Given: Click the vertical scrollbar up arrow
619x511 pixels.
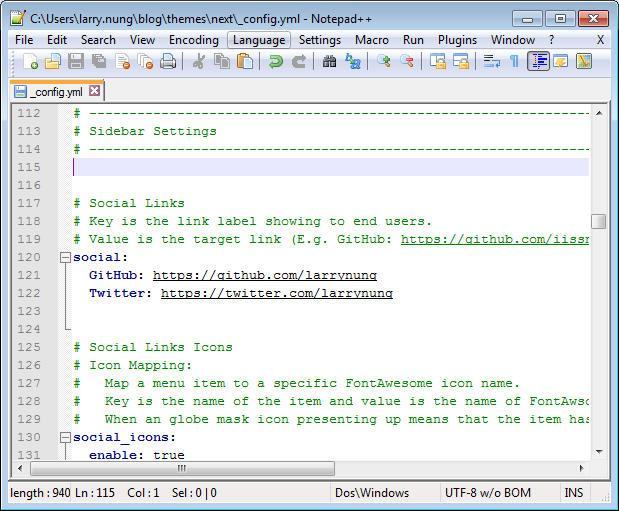Looking at the screenshot, I should 599,113.
